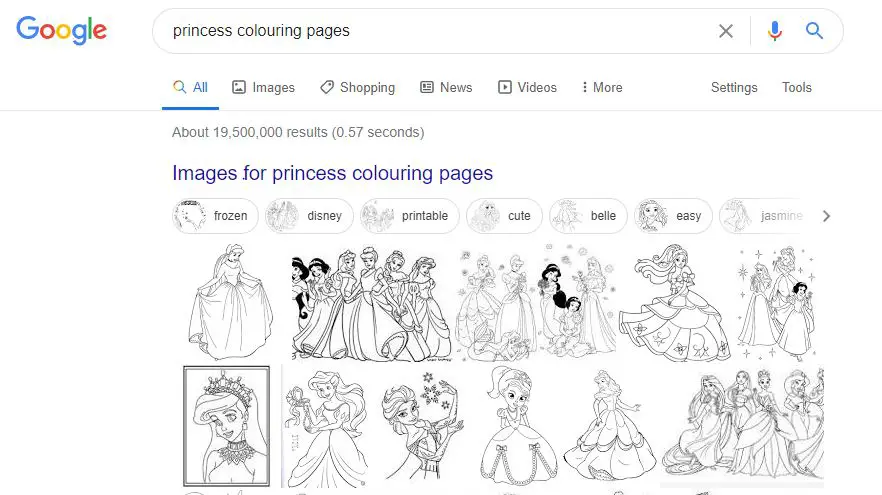Select the disney filter chip
The height and width of the screenshot is (495, 882).
coord(309,216)
